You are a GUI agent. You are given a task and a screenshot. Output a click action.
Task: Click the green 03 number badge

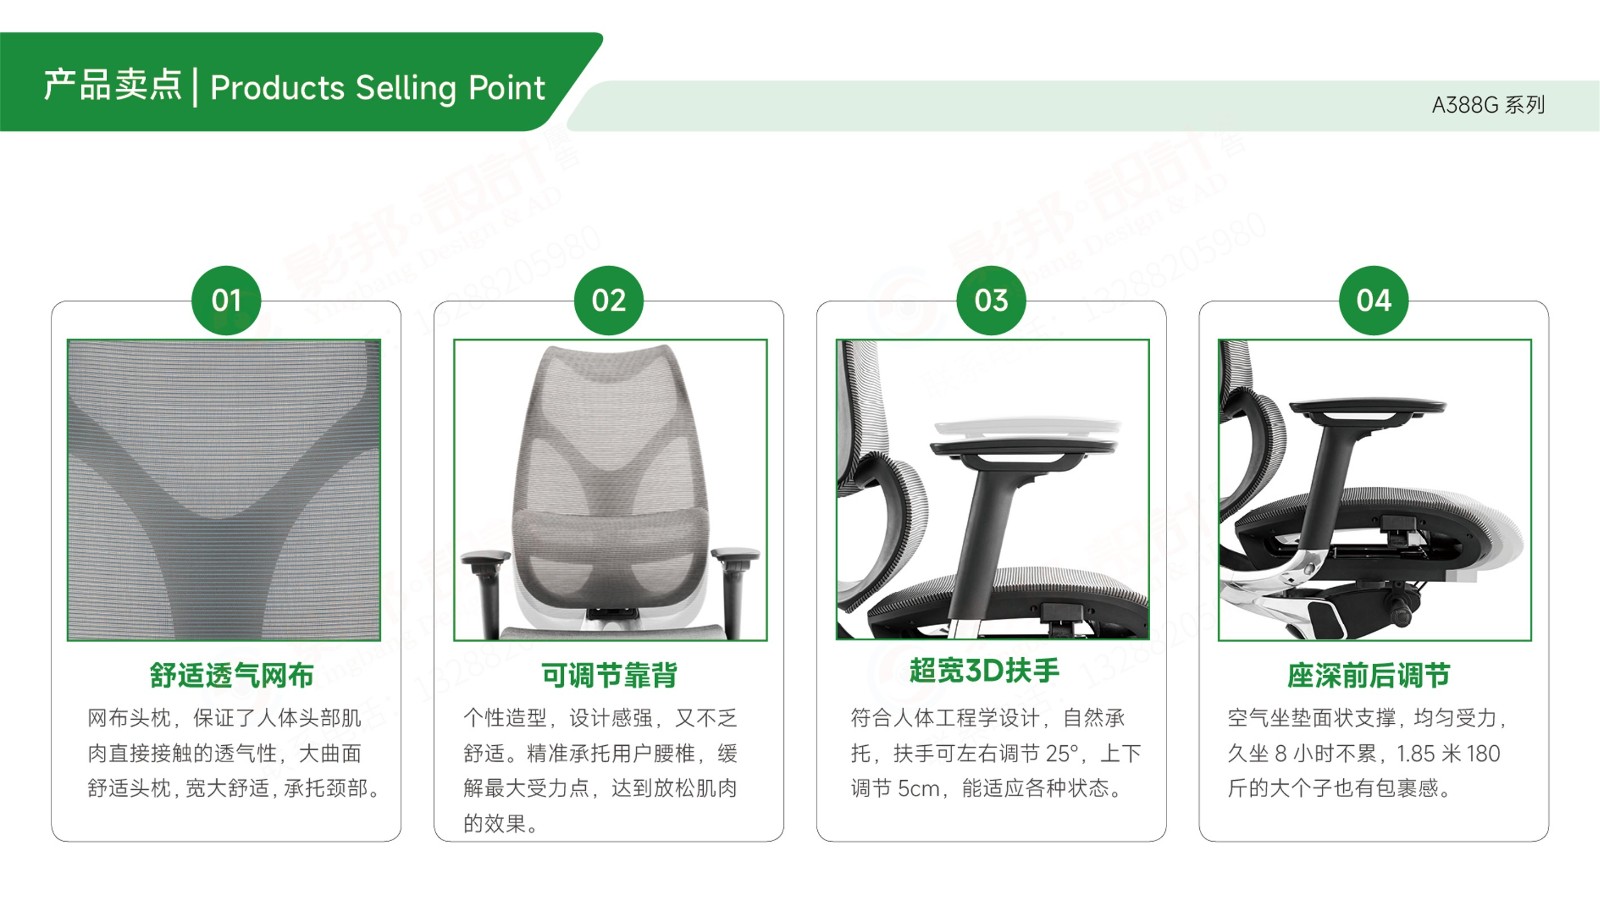(x=991, y=300)
